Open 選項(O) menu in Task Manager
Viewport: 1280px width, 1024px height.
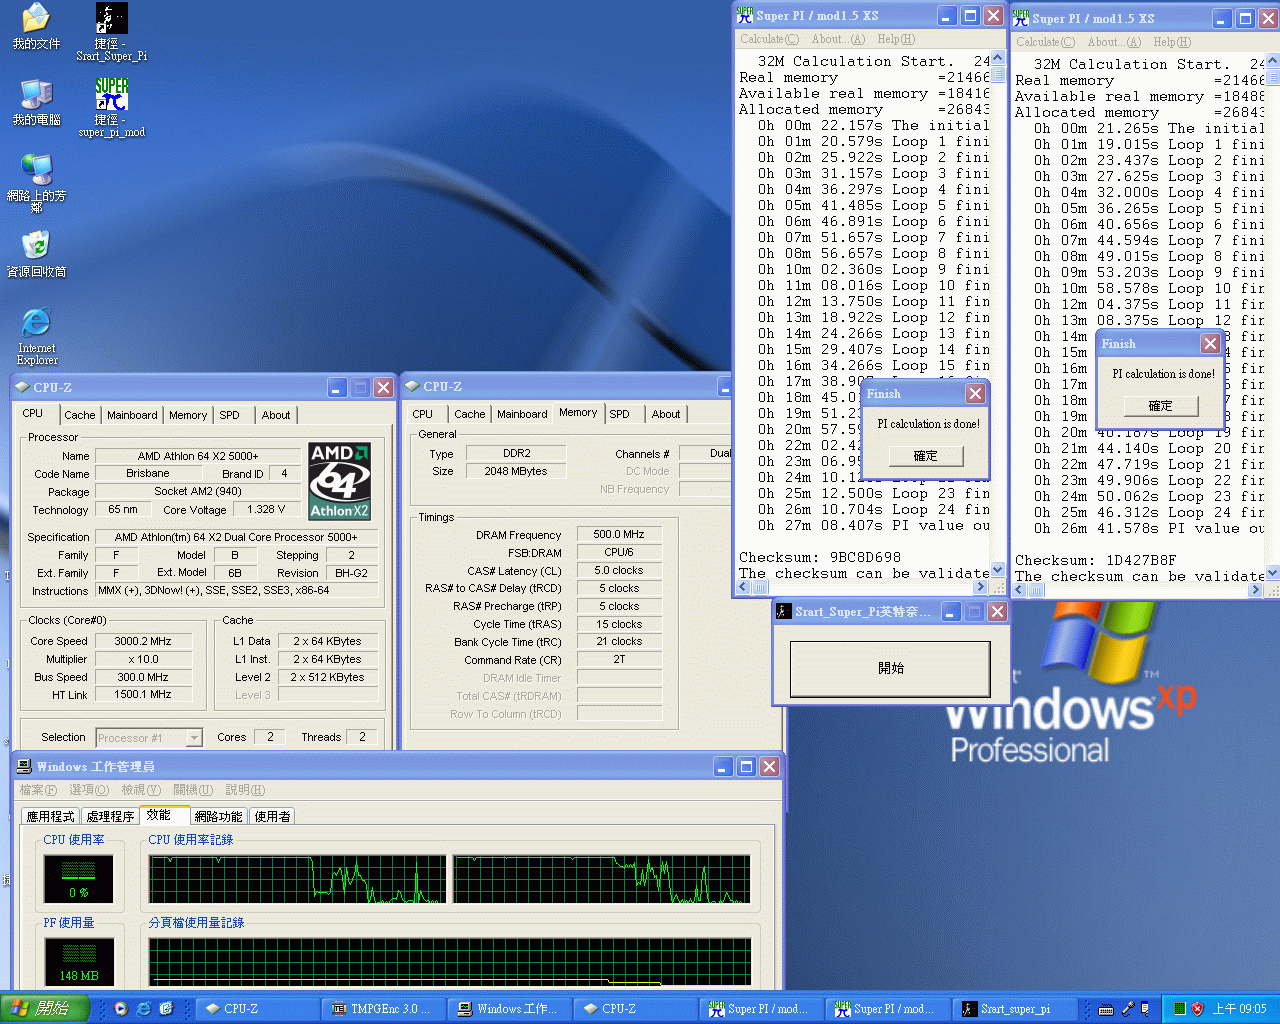[x=89, y=790]
